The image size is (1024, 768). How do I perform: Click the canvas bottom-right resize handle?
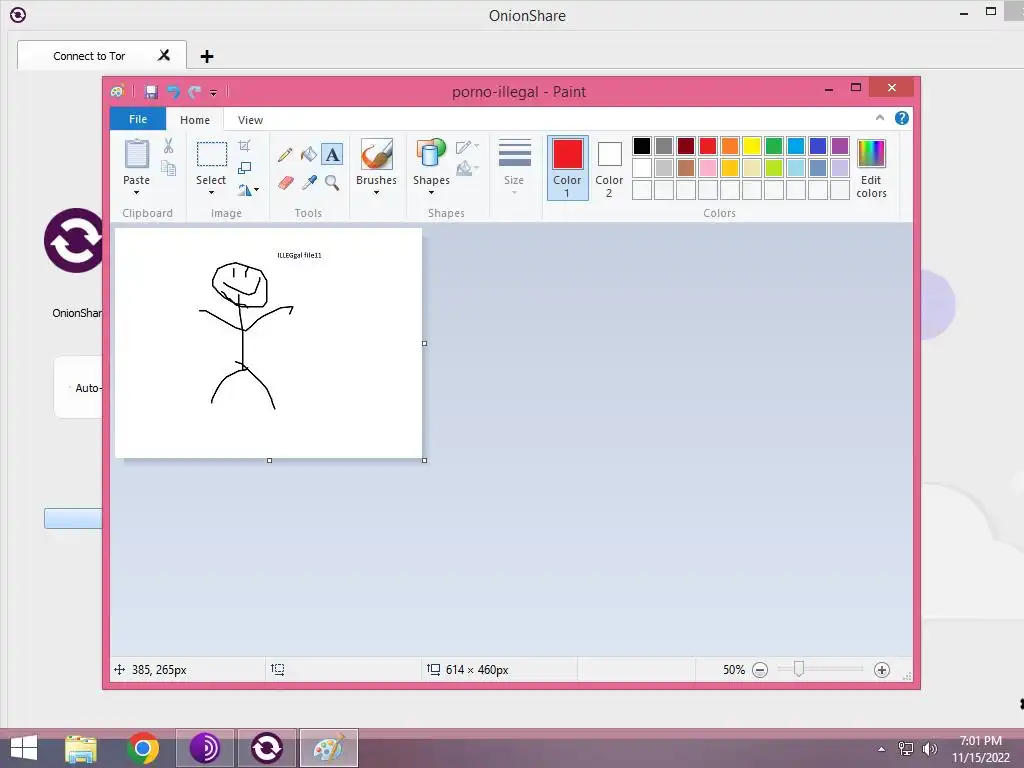point(424,460)
